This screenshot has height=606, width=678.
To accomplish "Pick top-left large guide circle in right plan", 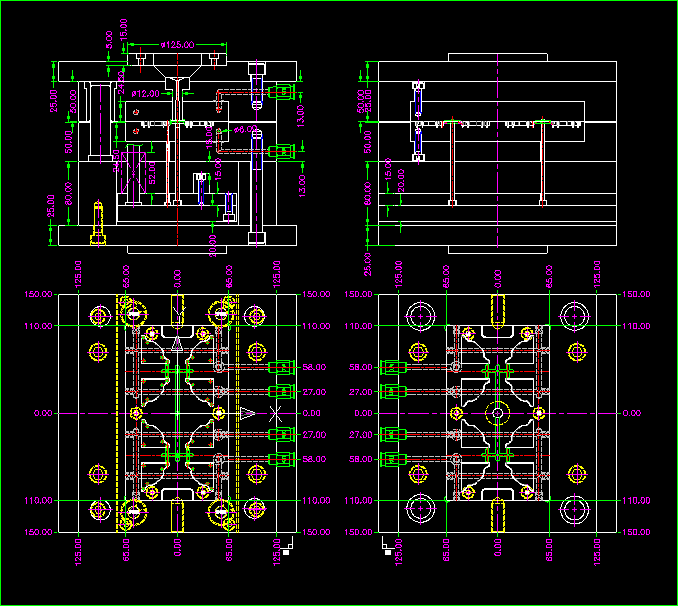I will 422,317.
